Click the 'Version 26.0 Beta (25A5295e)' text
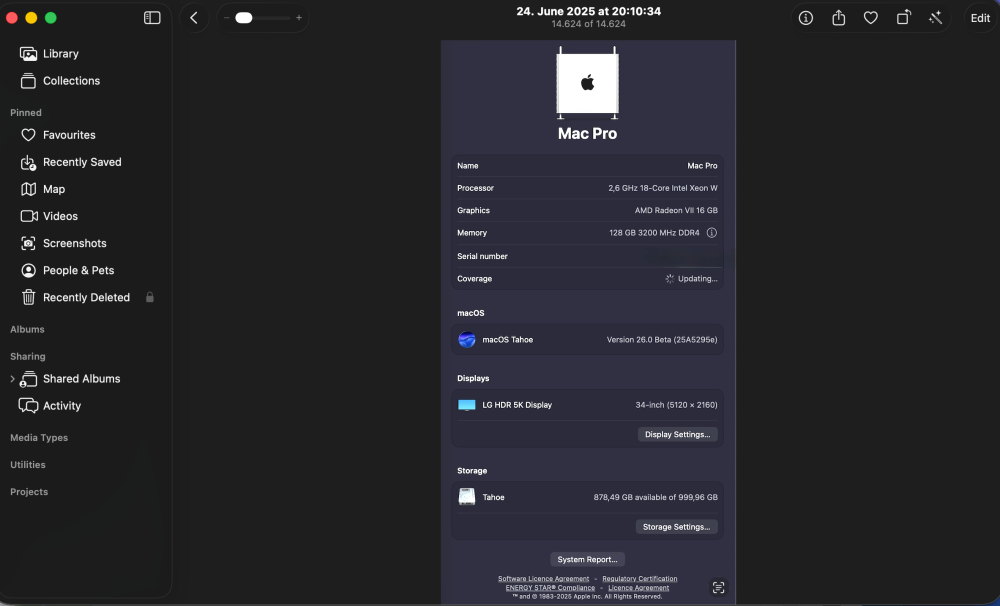1000x606 pixels. click(x=662, y=339)
